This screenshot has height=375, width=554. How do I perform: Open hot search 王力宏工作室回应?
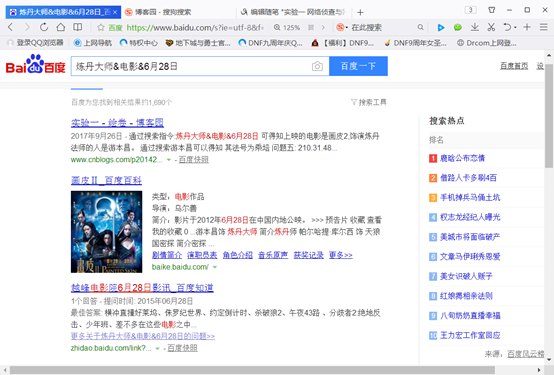pyautogui.click(x=470, y=335)
